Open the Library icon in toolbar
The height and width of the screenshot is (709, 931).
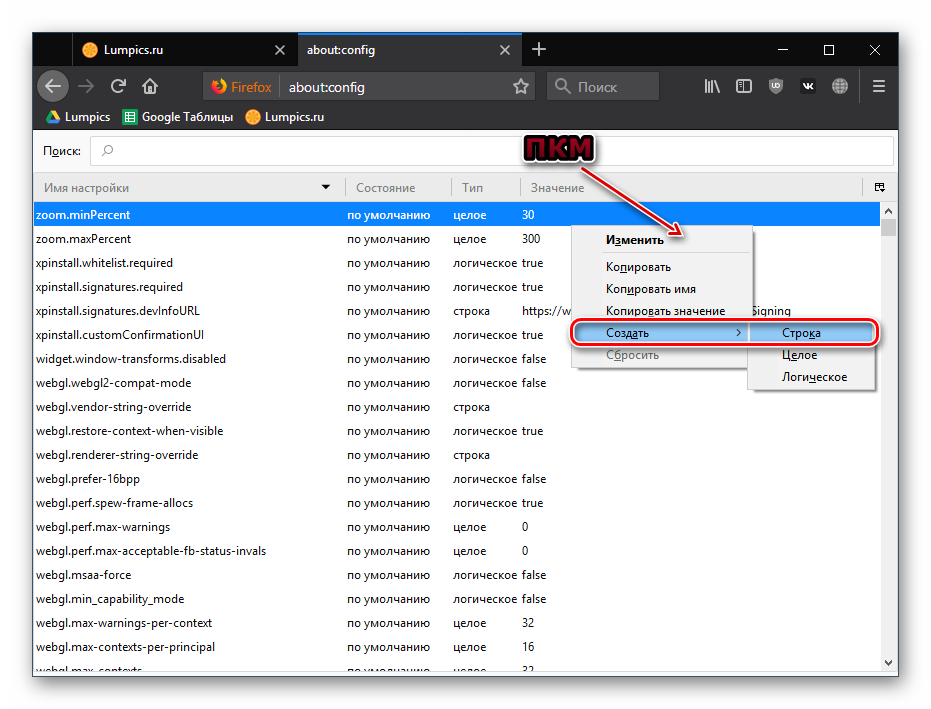click(x=712, y=86)
